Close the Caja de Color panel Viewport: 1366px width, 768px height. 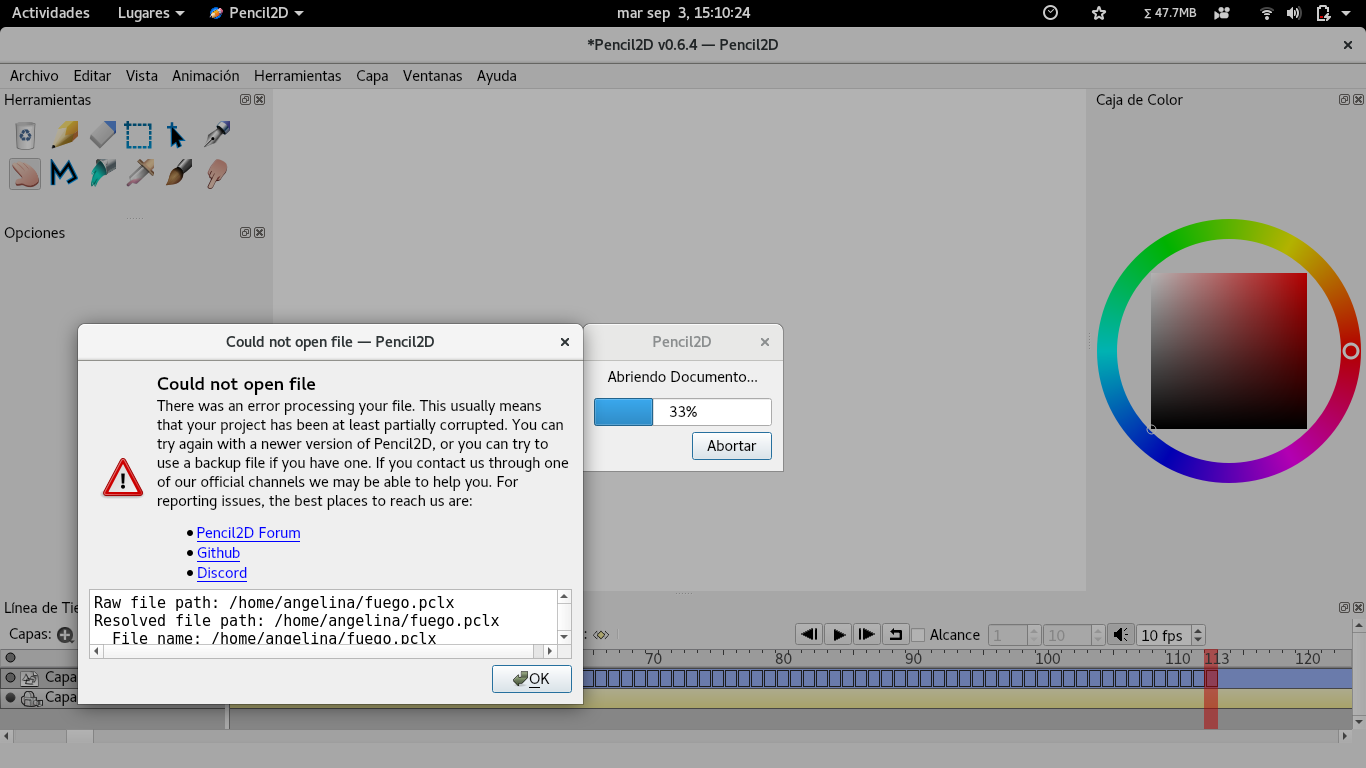pyautogui.click(x=1359, y=100)
